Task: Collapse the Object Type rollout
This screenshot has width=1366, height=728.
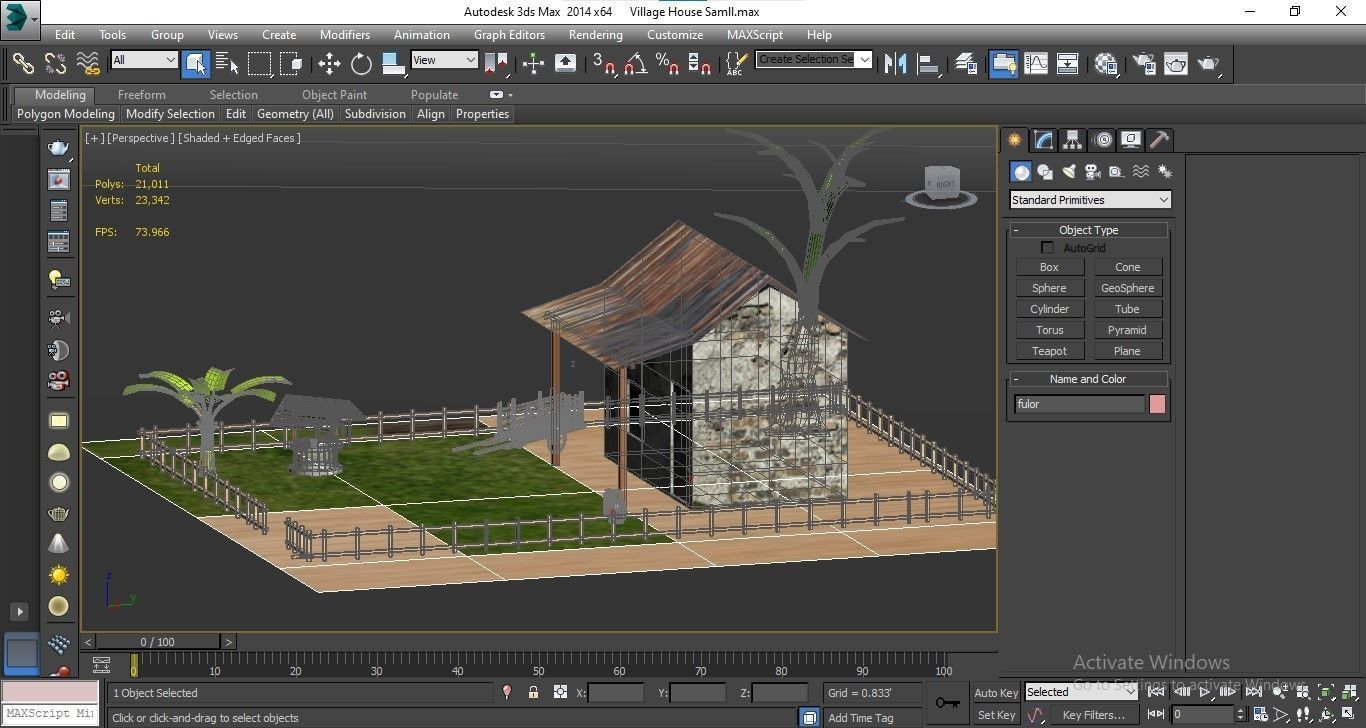Action: pos(1088,230)
